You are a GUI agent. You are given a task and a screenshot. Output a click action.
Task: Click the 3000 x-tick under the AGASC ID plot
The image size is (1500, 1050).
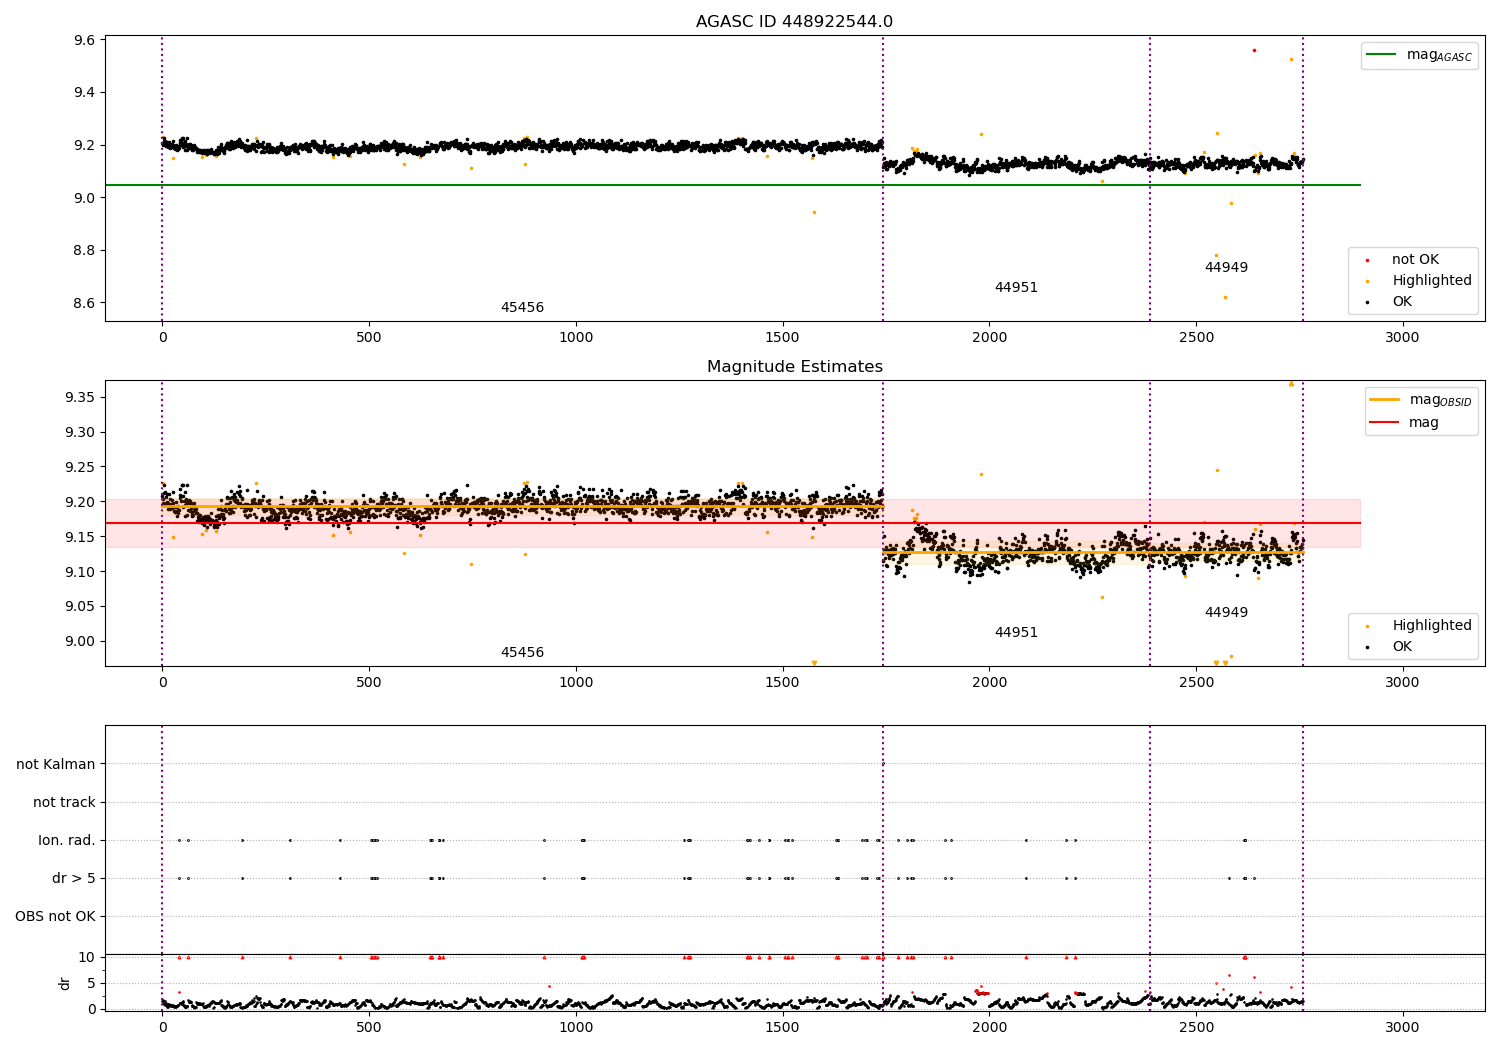[x=1402, y=338]
